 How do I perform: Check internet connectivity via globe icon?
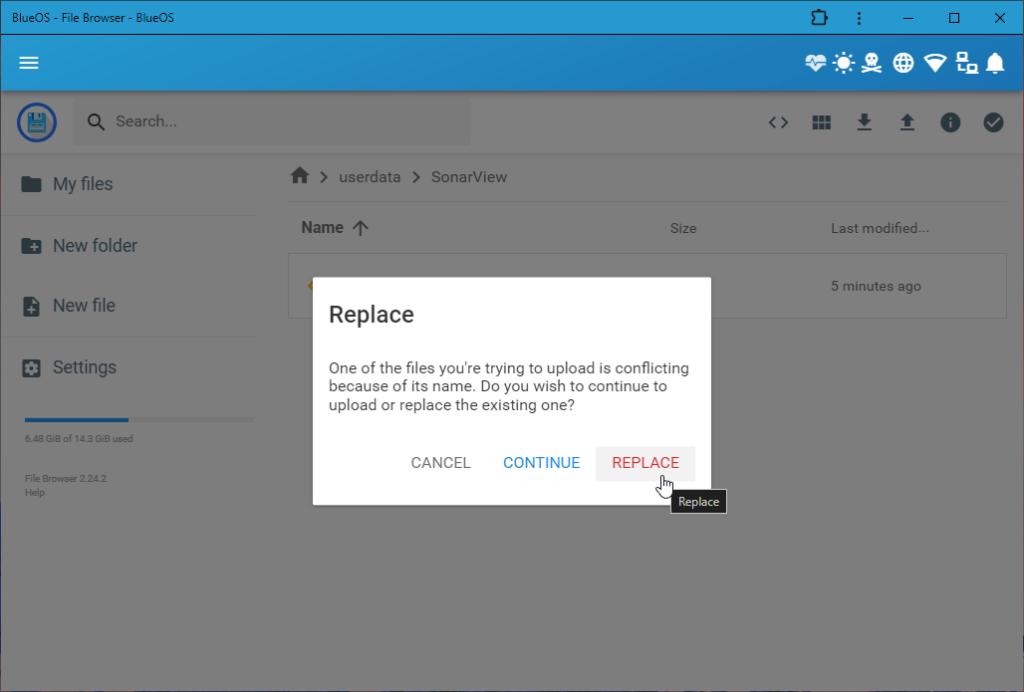[x=903, y=62]
